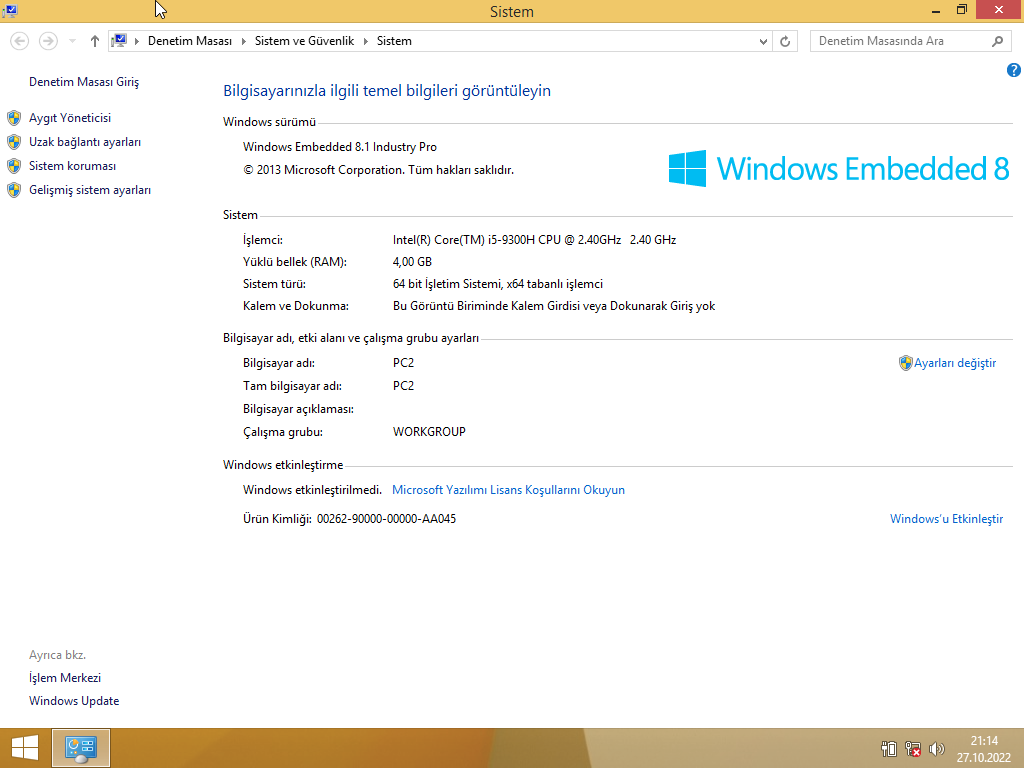Screen dimensions: 1024x768
Task: Refresh the Sistem page
Action: (785, 42)
